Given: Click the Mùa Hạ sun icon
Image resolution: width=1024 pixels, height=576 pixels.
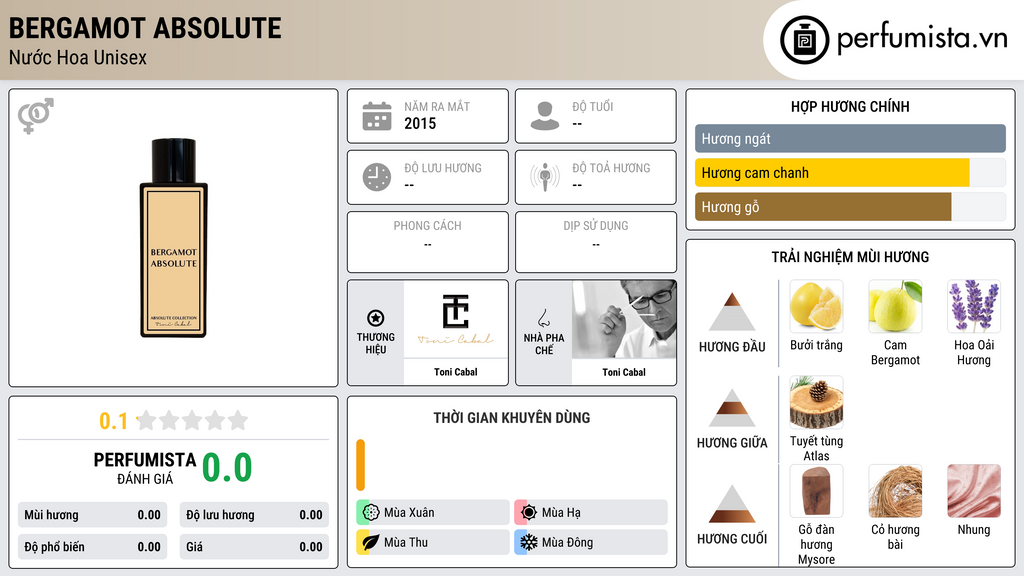Looking at the screenshot, I should point(529,513).
